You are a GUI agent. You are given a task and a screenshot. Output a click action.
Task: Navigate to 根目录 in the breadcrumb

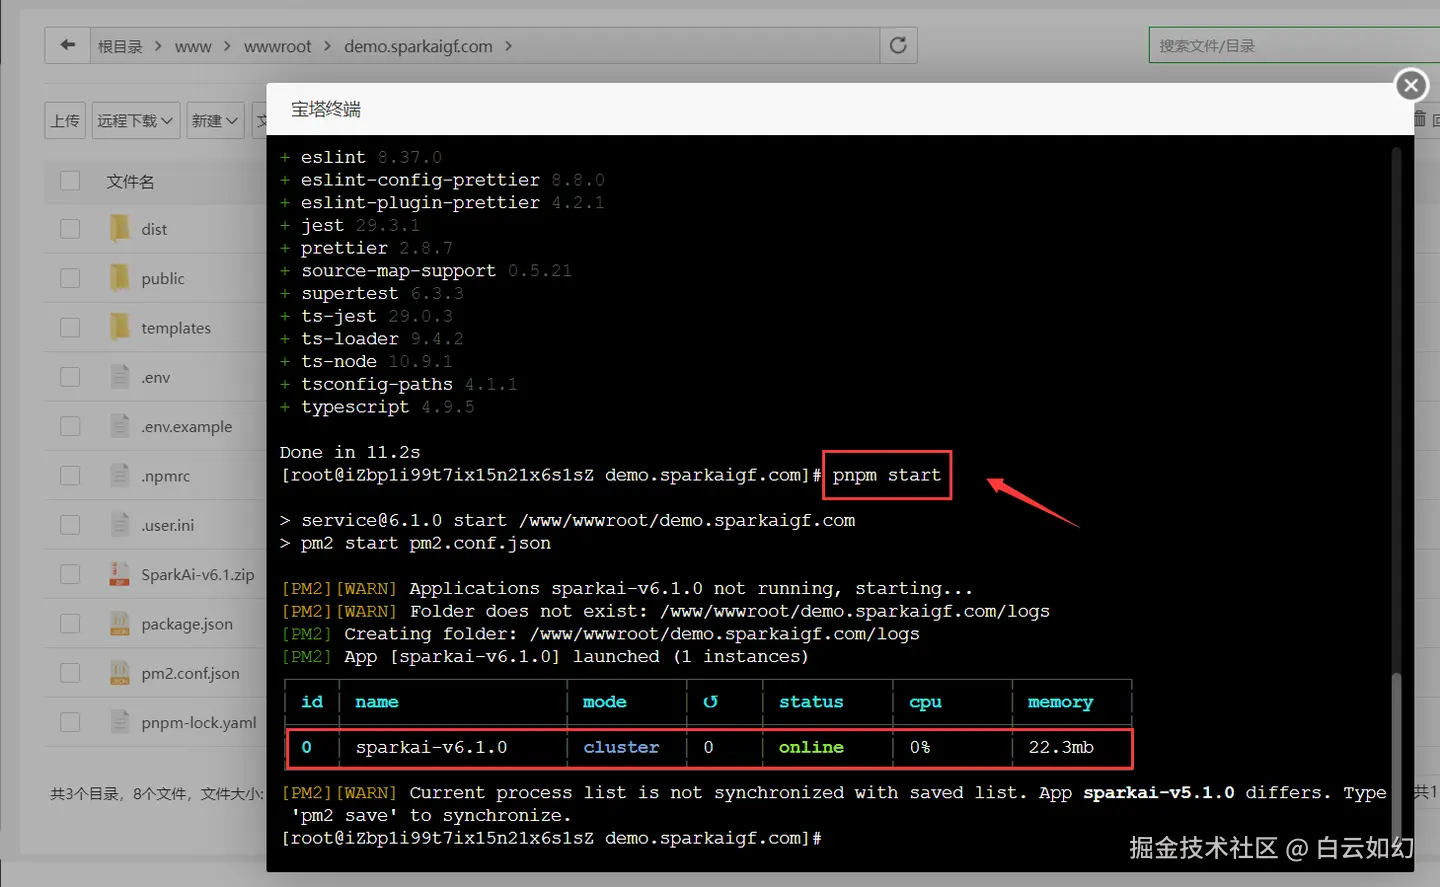click(x=120, y=46)
